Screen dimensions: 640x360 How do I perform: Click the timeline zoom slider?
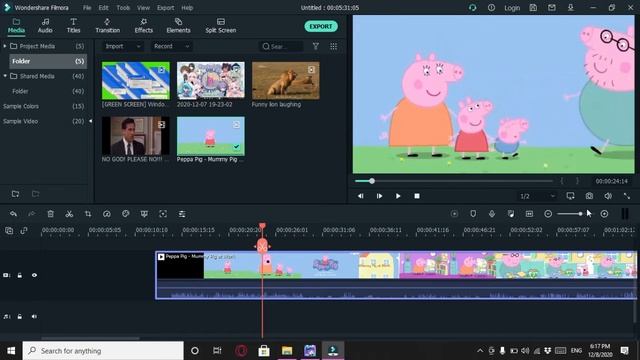click(569, 214)
